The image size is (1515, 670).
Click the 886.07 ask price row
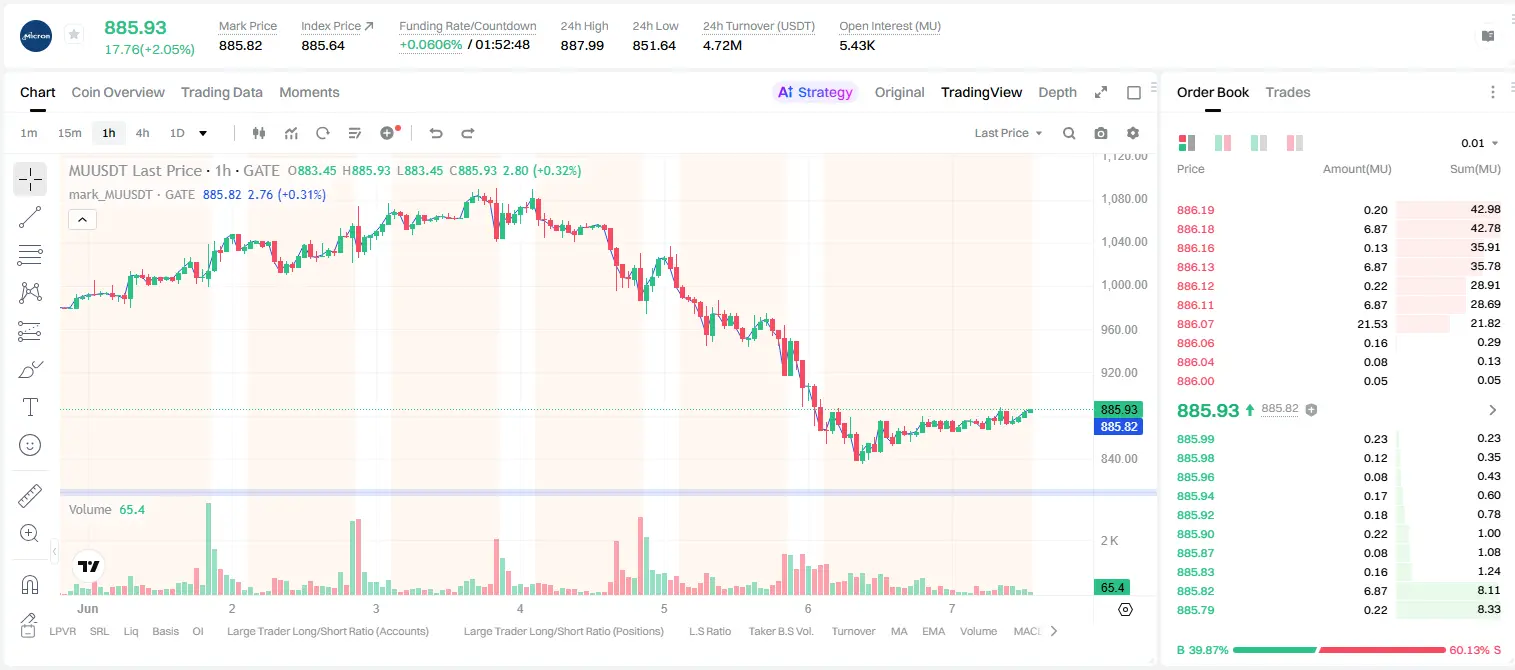(1339, 324)
